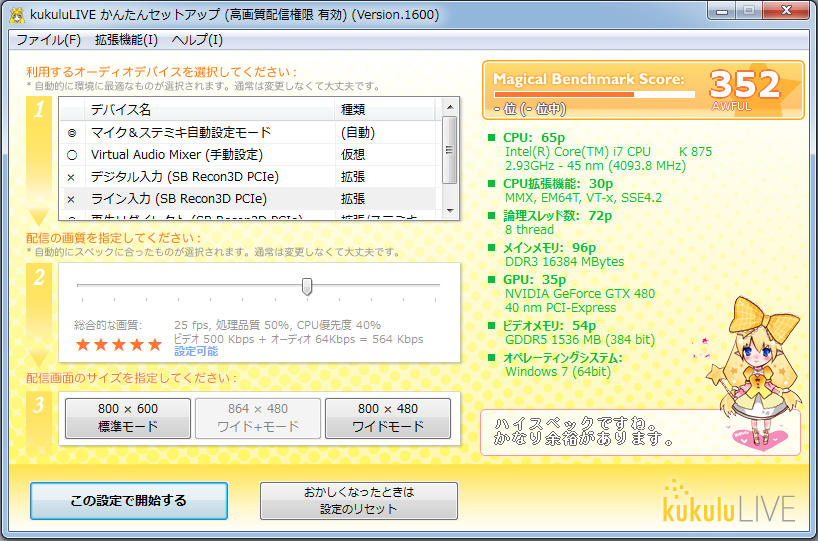Click the CPU: 65p score line

point(534,138)
